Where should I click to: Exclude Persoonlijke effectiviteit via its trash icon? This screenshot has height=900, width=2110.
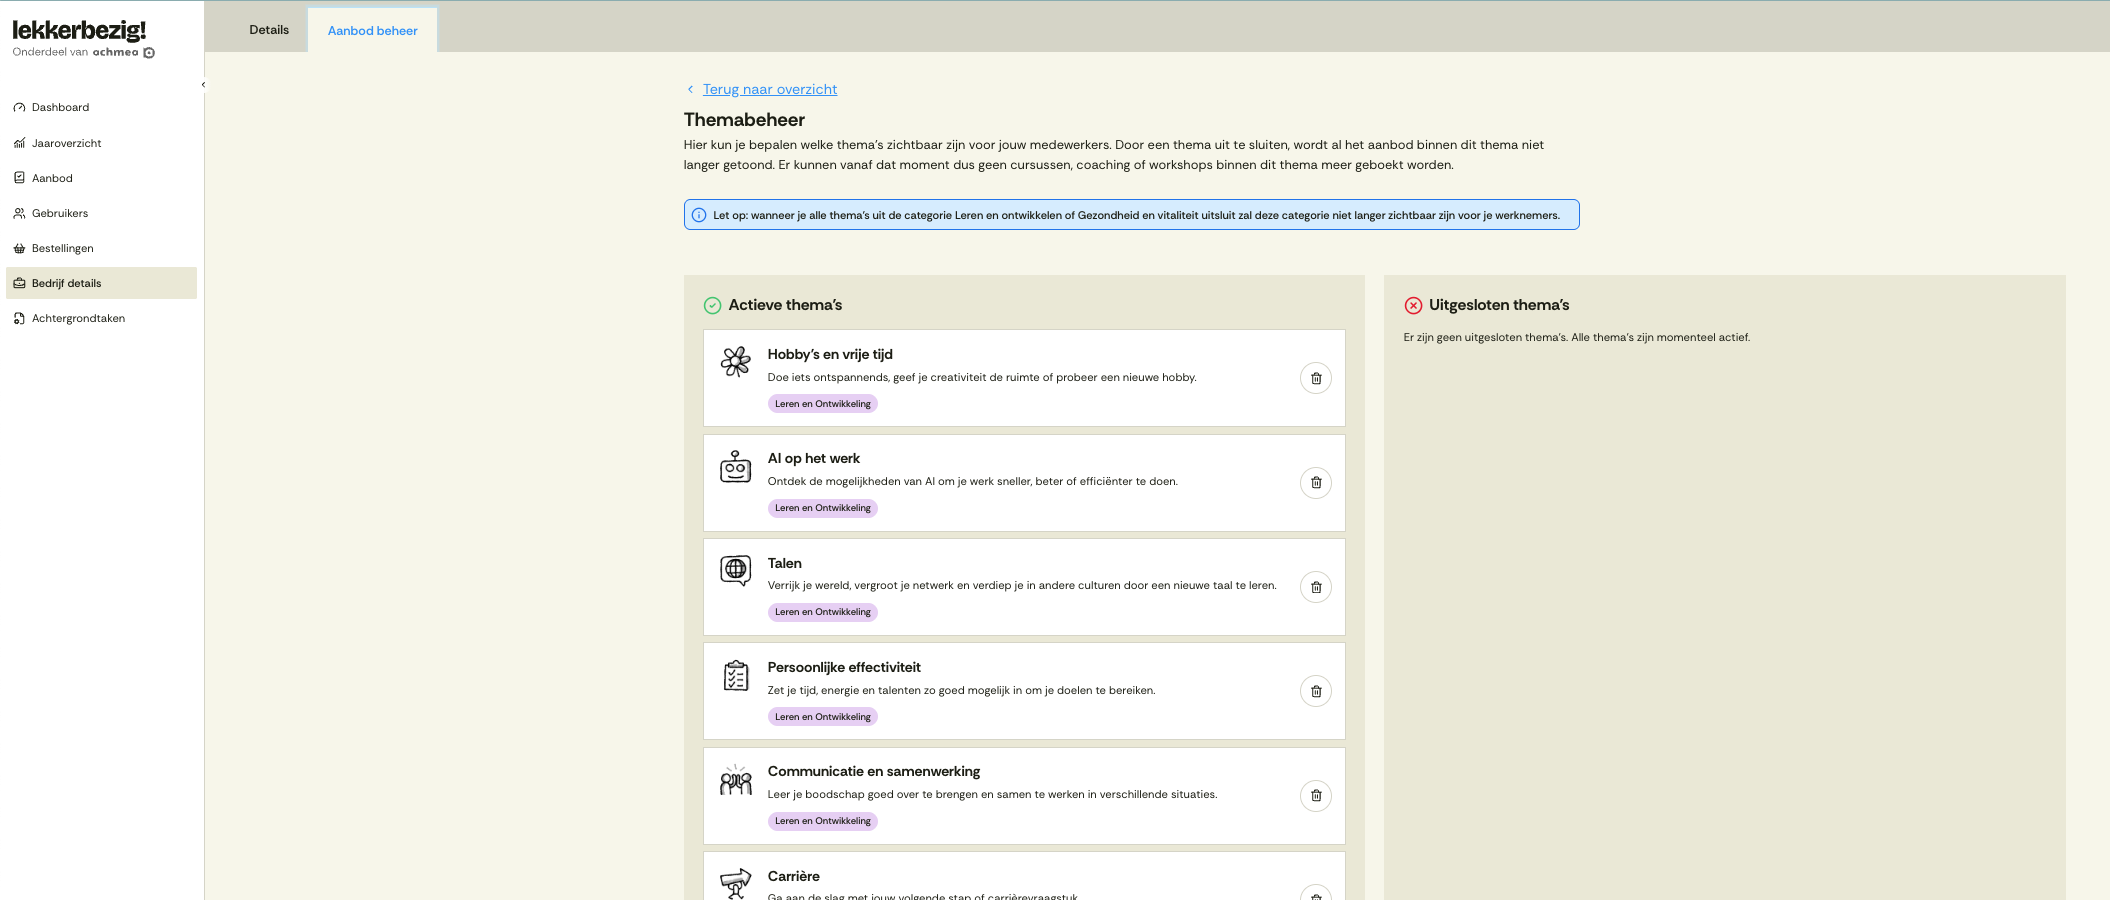(1315, 691)
